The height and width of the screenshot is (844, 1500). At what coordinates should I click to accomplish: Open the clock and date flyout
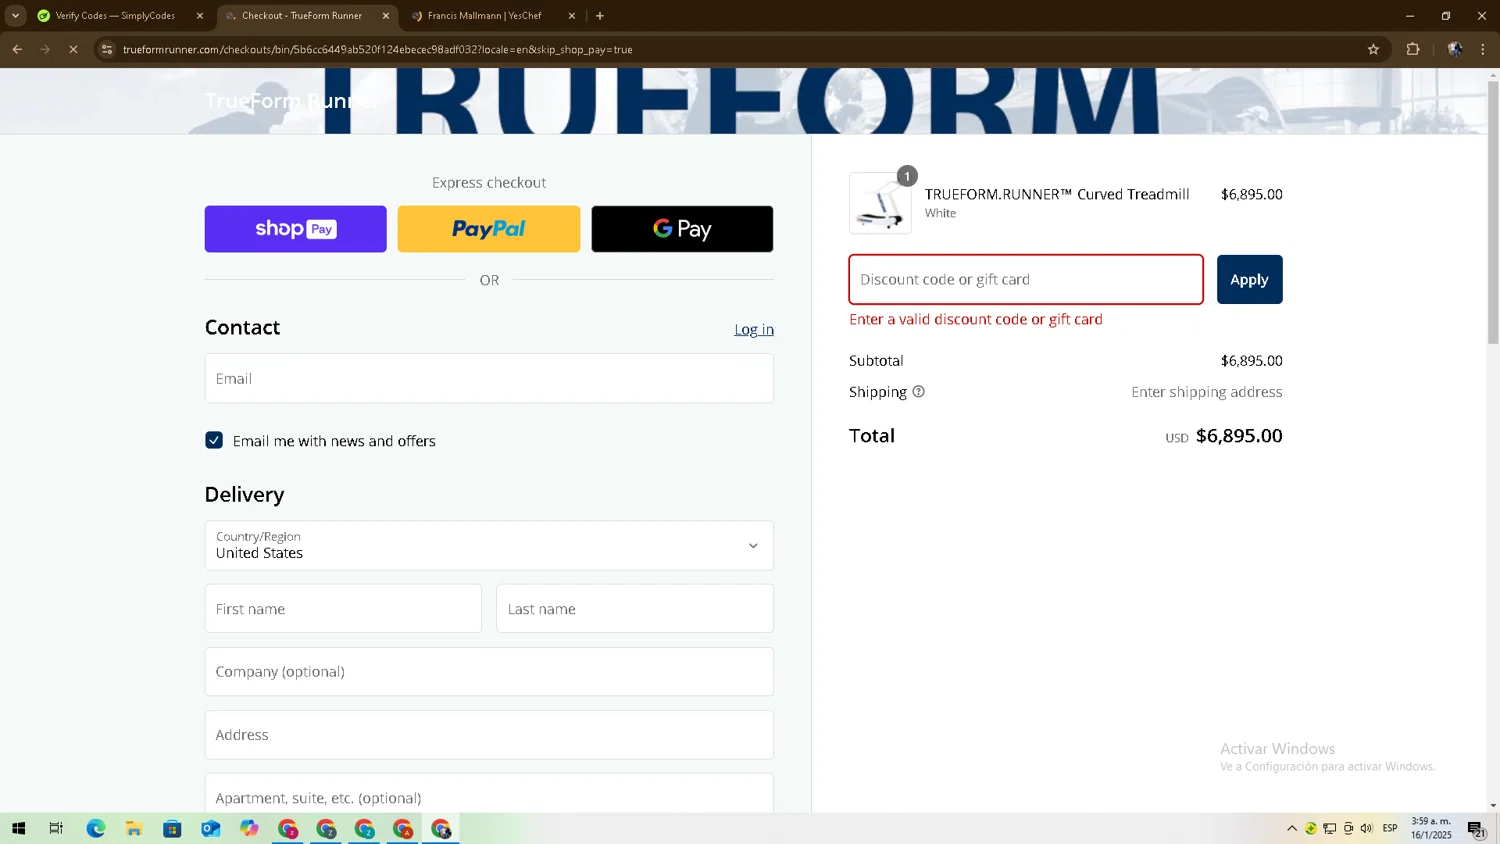(1431, 828)
